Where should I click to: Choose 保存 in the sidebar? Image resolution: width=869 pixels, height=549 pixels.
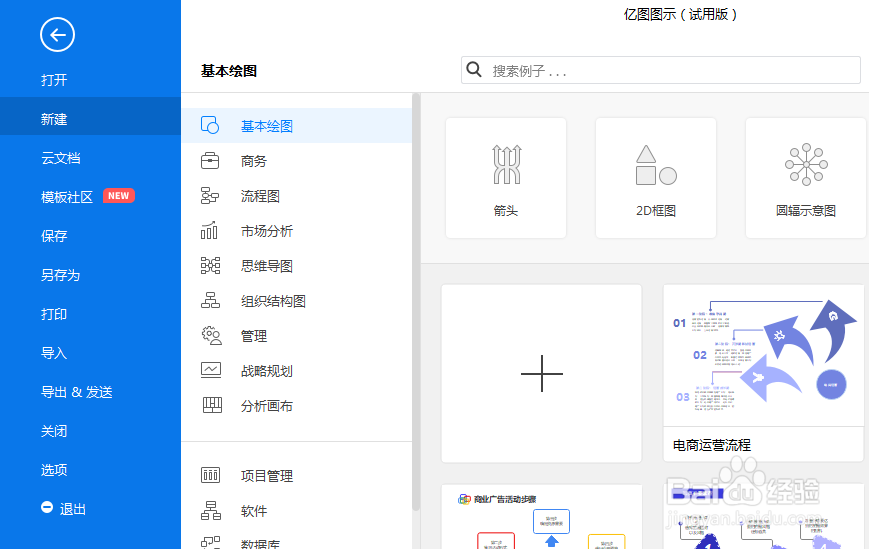54,236
